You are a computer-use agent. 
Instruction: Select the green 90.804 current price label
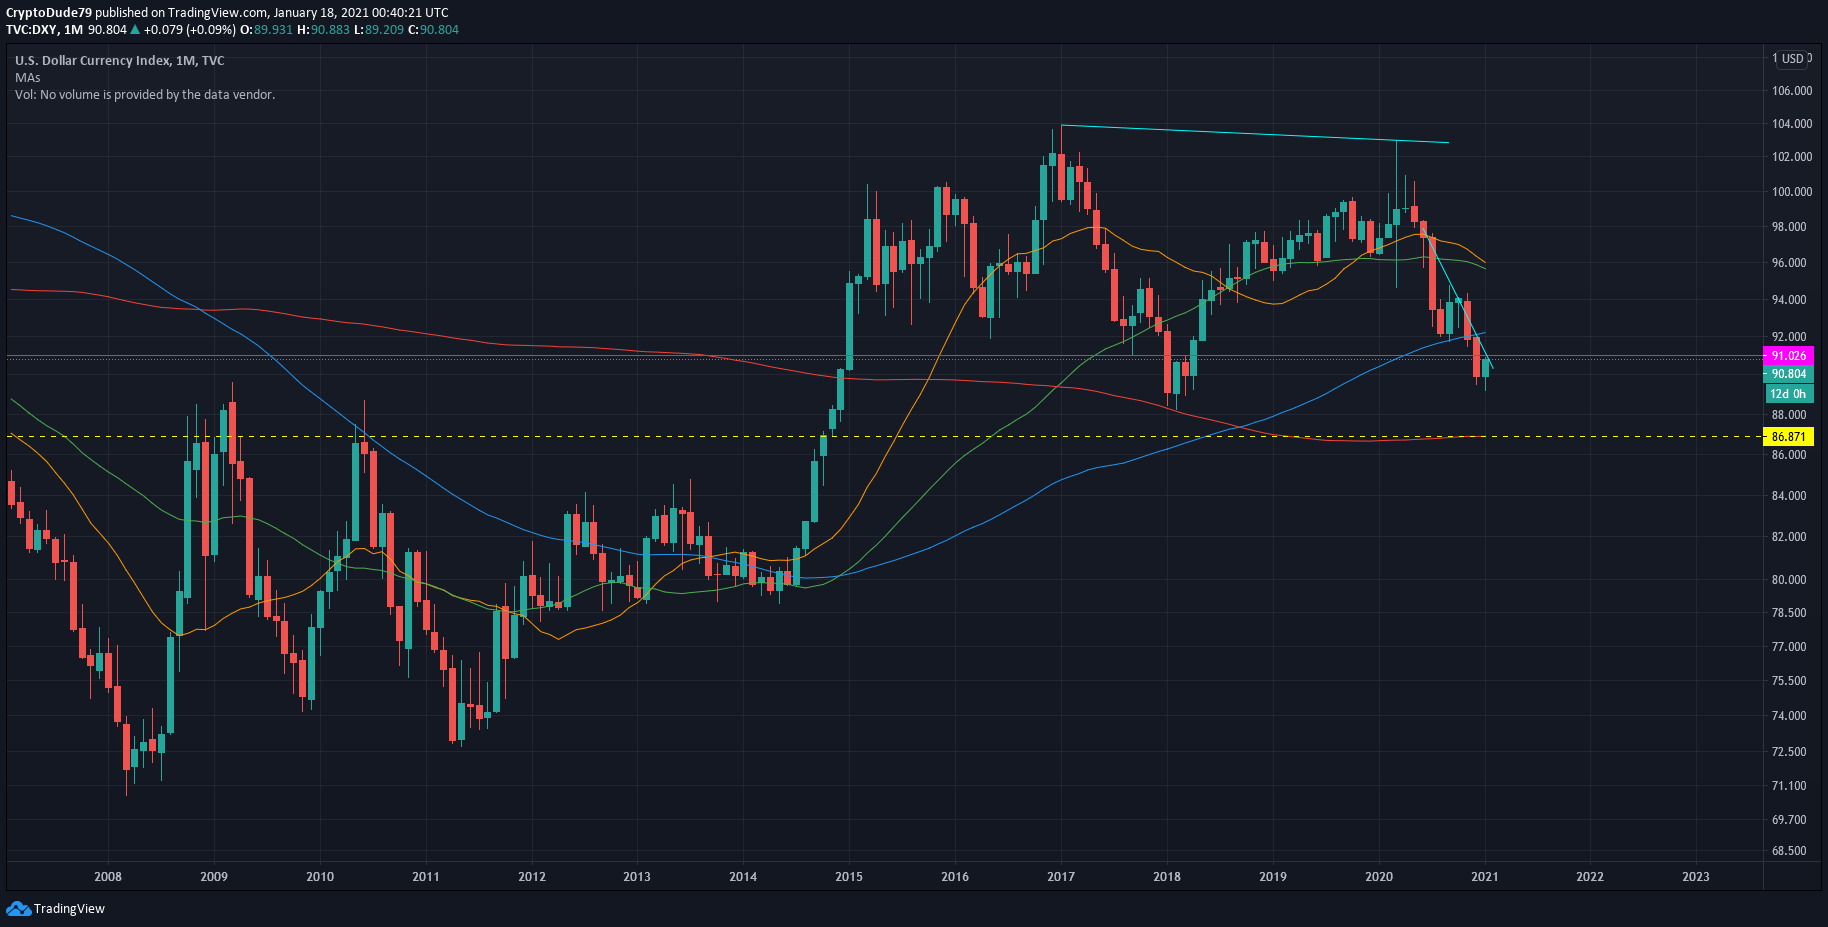pyautogui.click(x=1789, y=374)
